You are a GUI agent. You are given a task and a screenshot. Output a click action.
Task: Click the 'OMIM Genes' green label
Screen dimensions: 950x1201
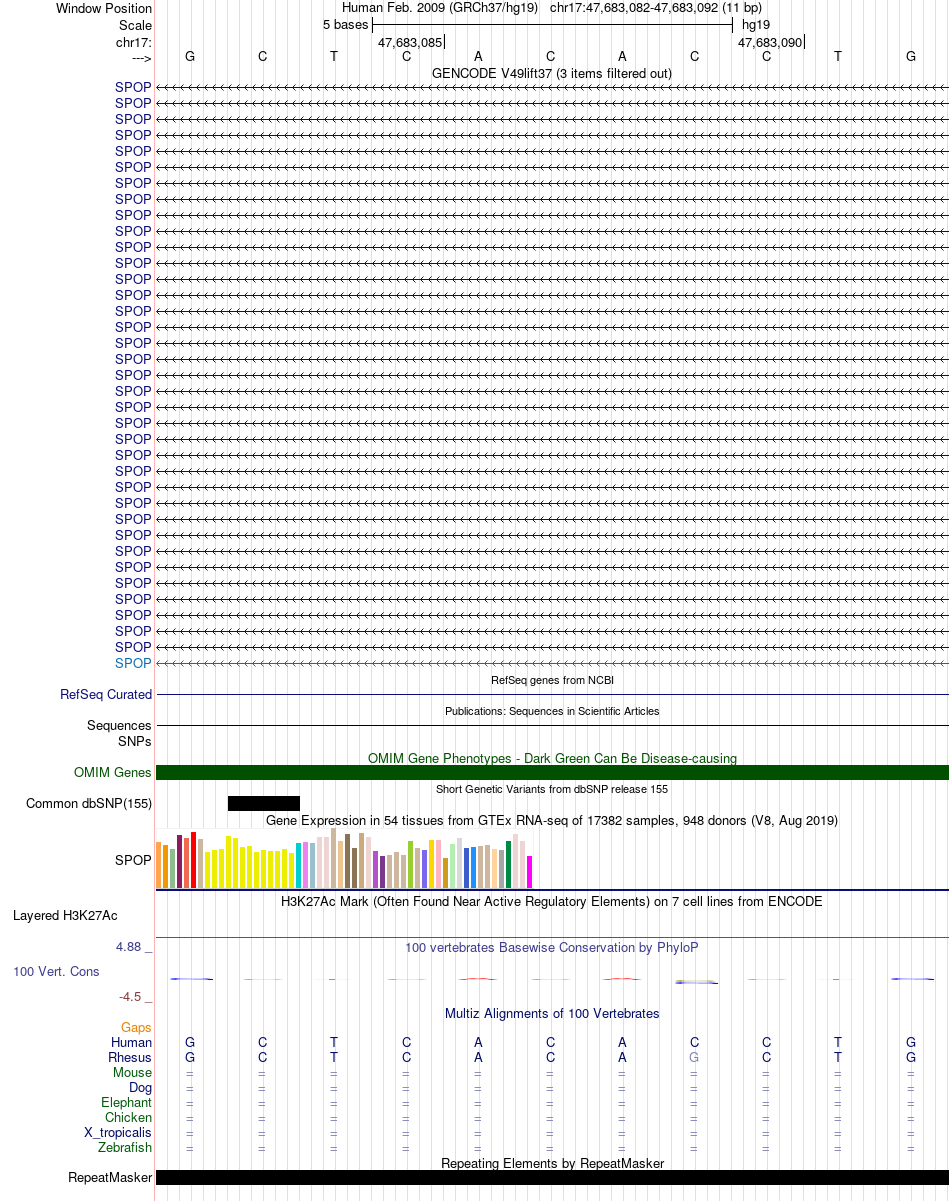pos(113,772)
